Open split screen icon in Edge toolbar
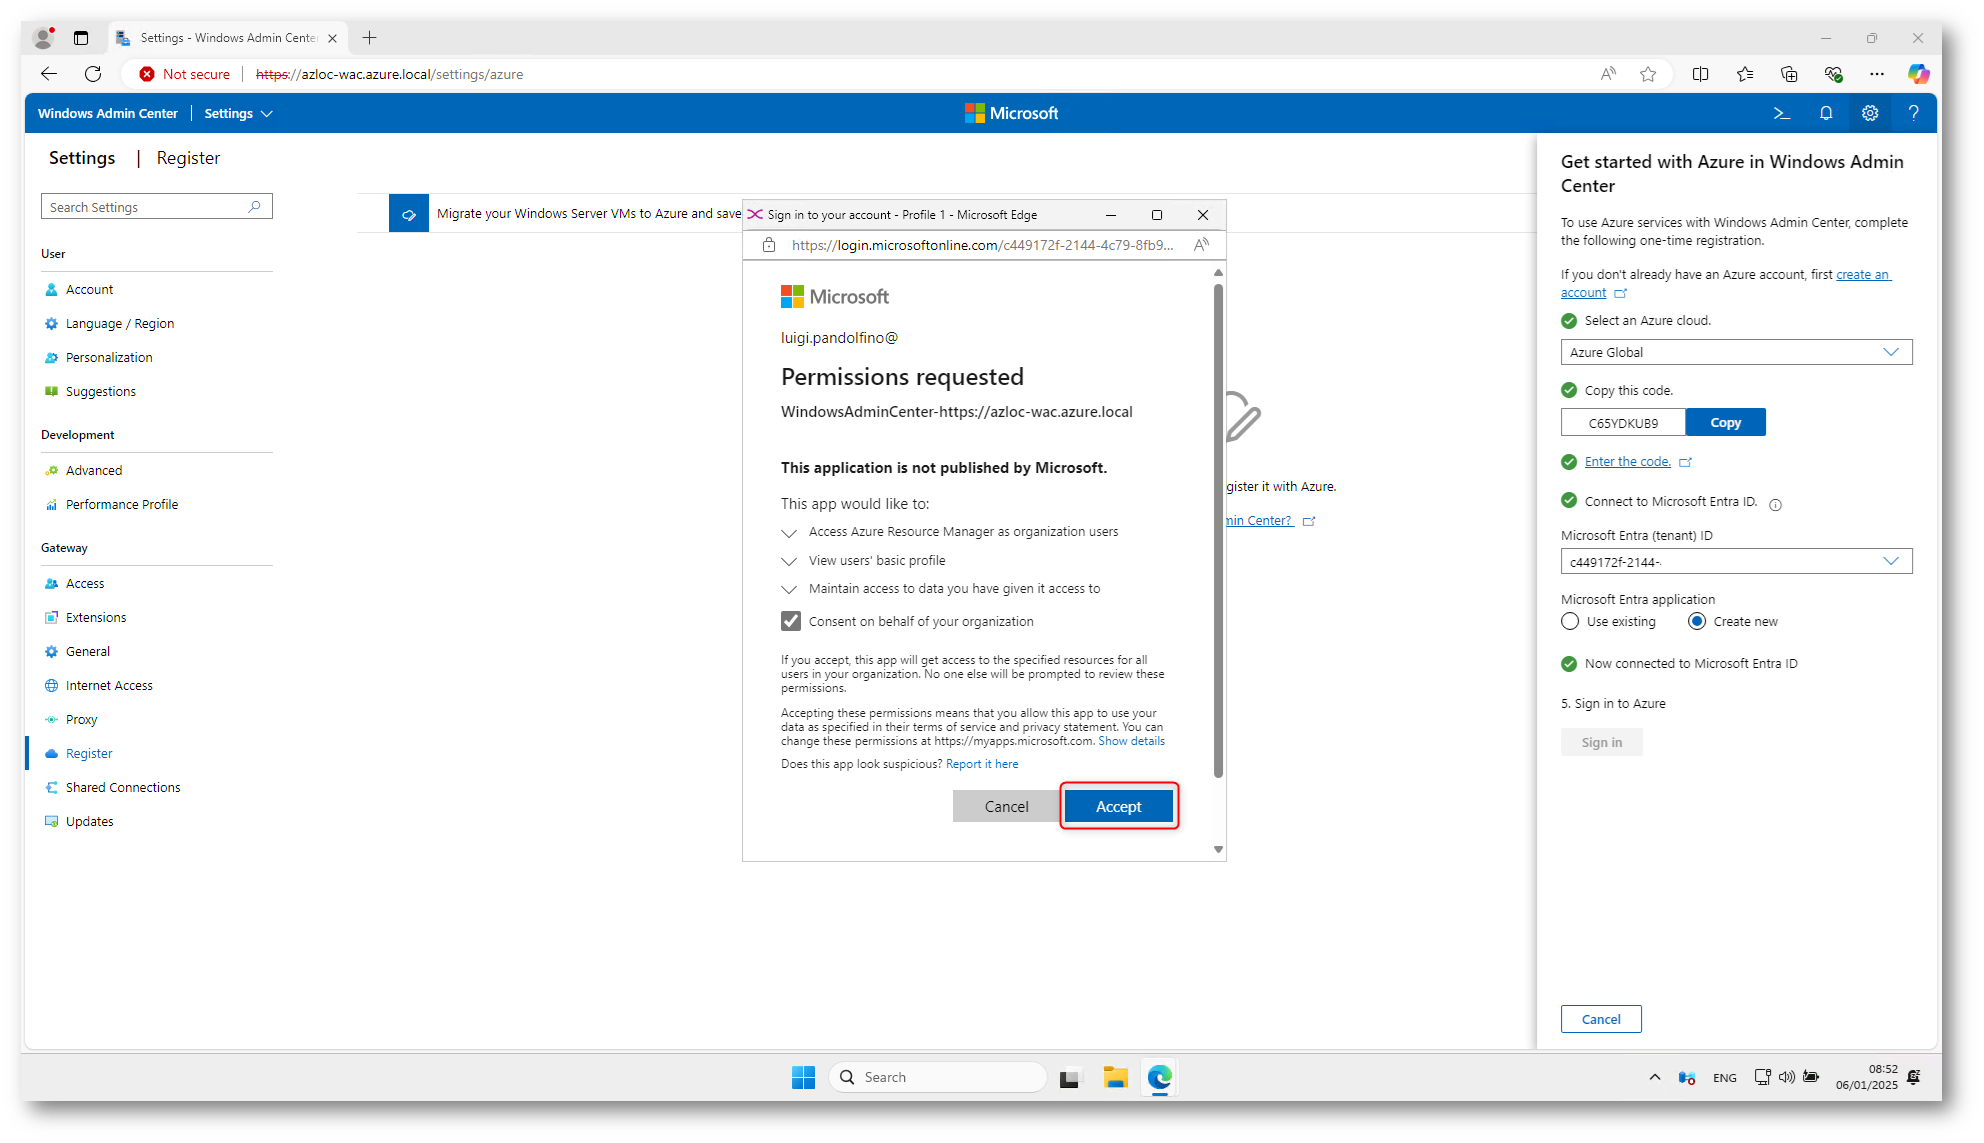This screenshot has width=1984, height=1143. (x=1700, y=74)
